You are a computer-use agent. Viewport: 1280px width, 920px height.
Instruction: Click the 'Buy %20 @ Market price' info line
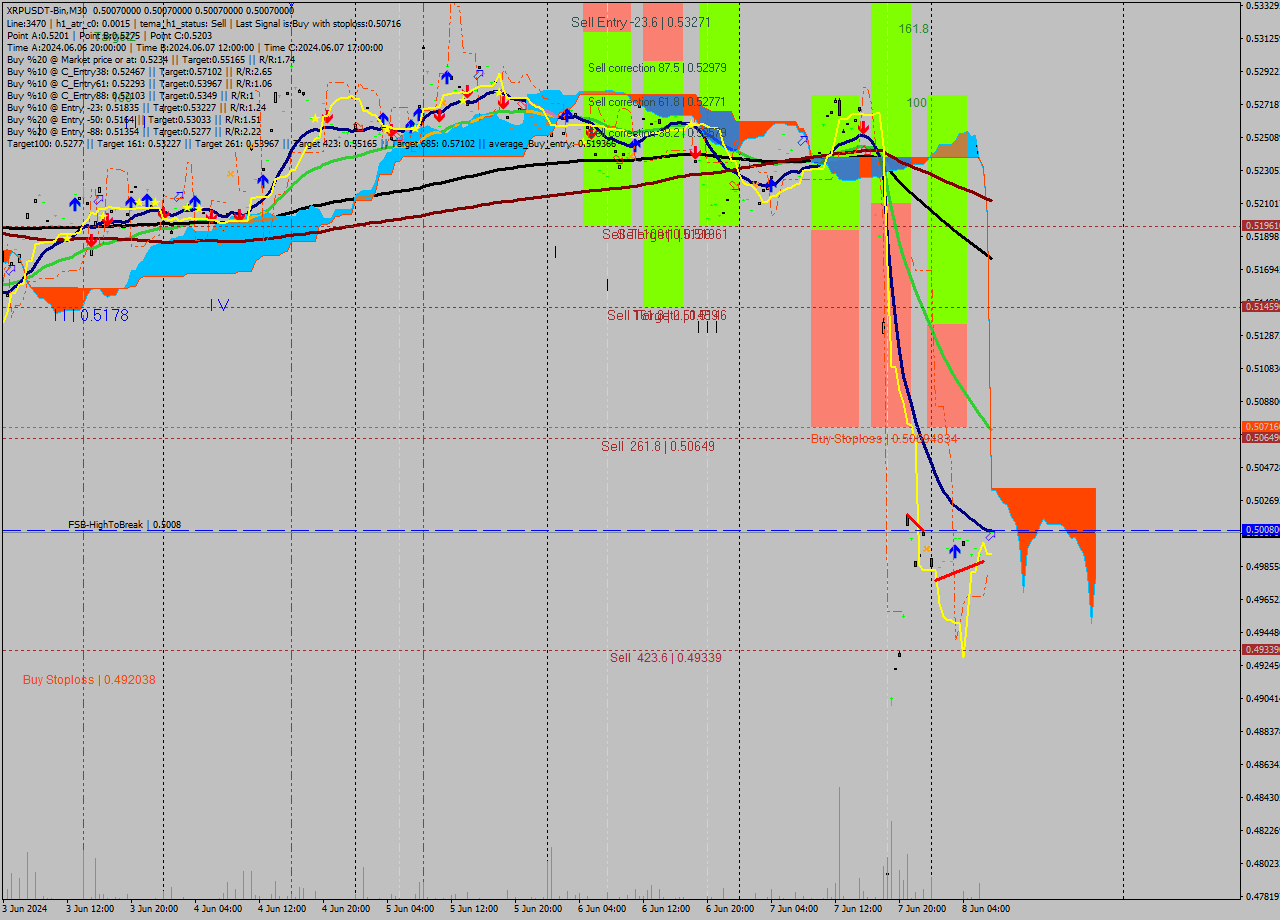[151, 59]
